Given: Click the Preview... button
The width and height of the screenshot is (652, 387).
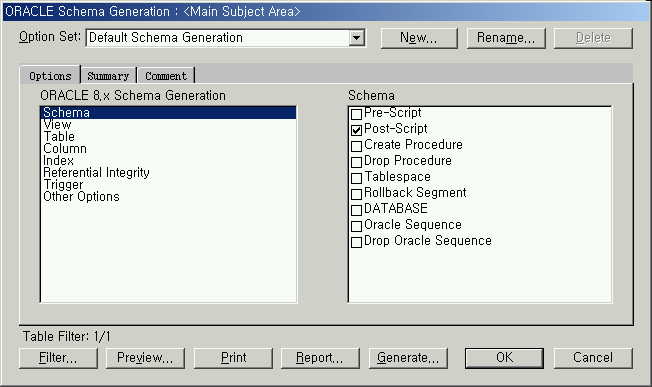Looking at the screenshot, I should pyautogui.click(x=145, y=358).
